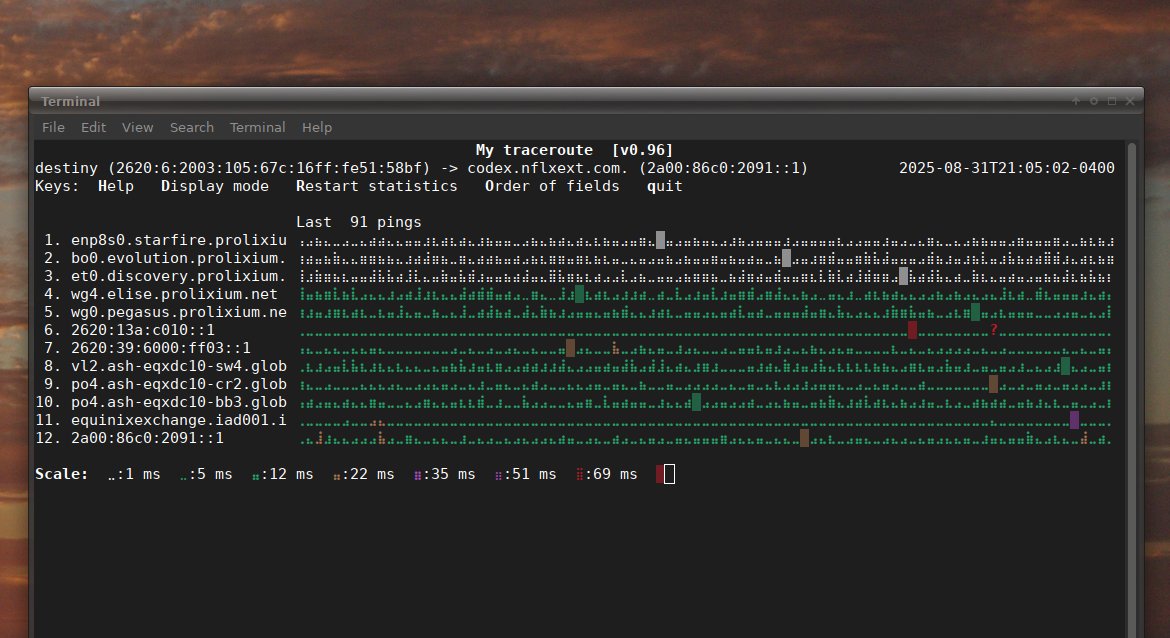Click the green highlighted block in hop 5 graph

975,312
